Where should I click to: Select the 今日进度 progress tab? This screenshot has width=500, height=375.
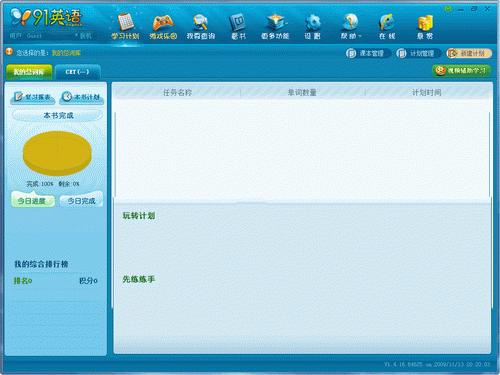(x=33, y=200)
